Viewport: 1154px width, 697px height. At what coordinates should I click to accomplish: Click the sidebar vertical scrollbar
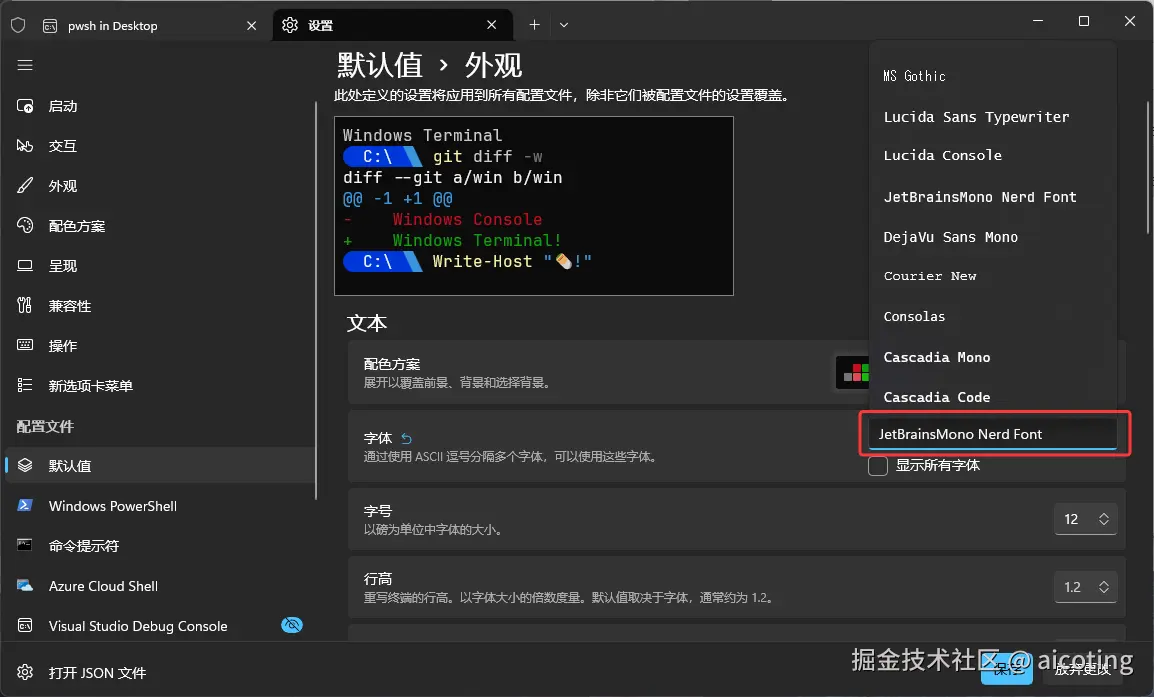click(x=316, y=300)
